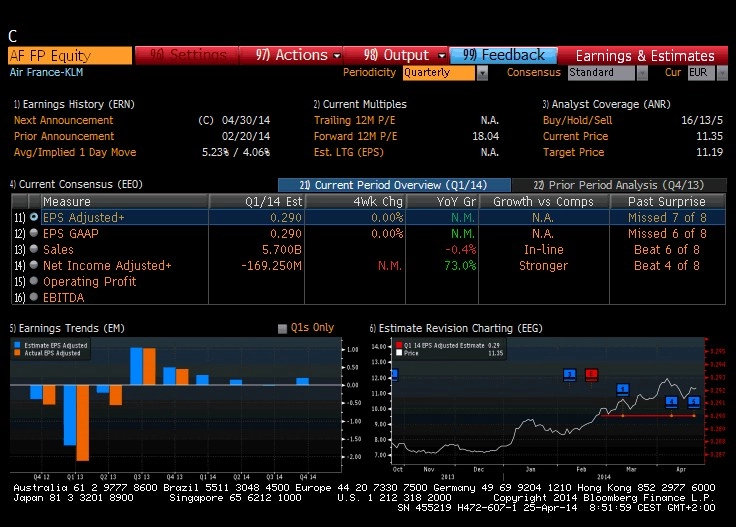
Task: Open 2) Current Multiples section
Action: [360, 104]
